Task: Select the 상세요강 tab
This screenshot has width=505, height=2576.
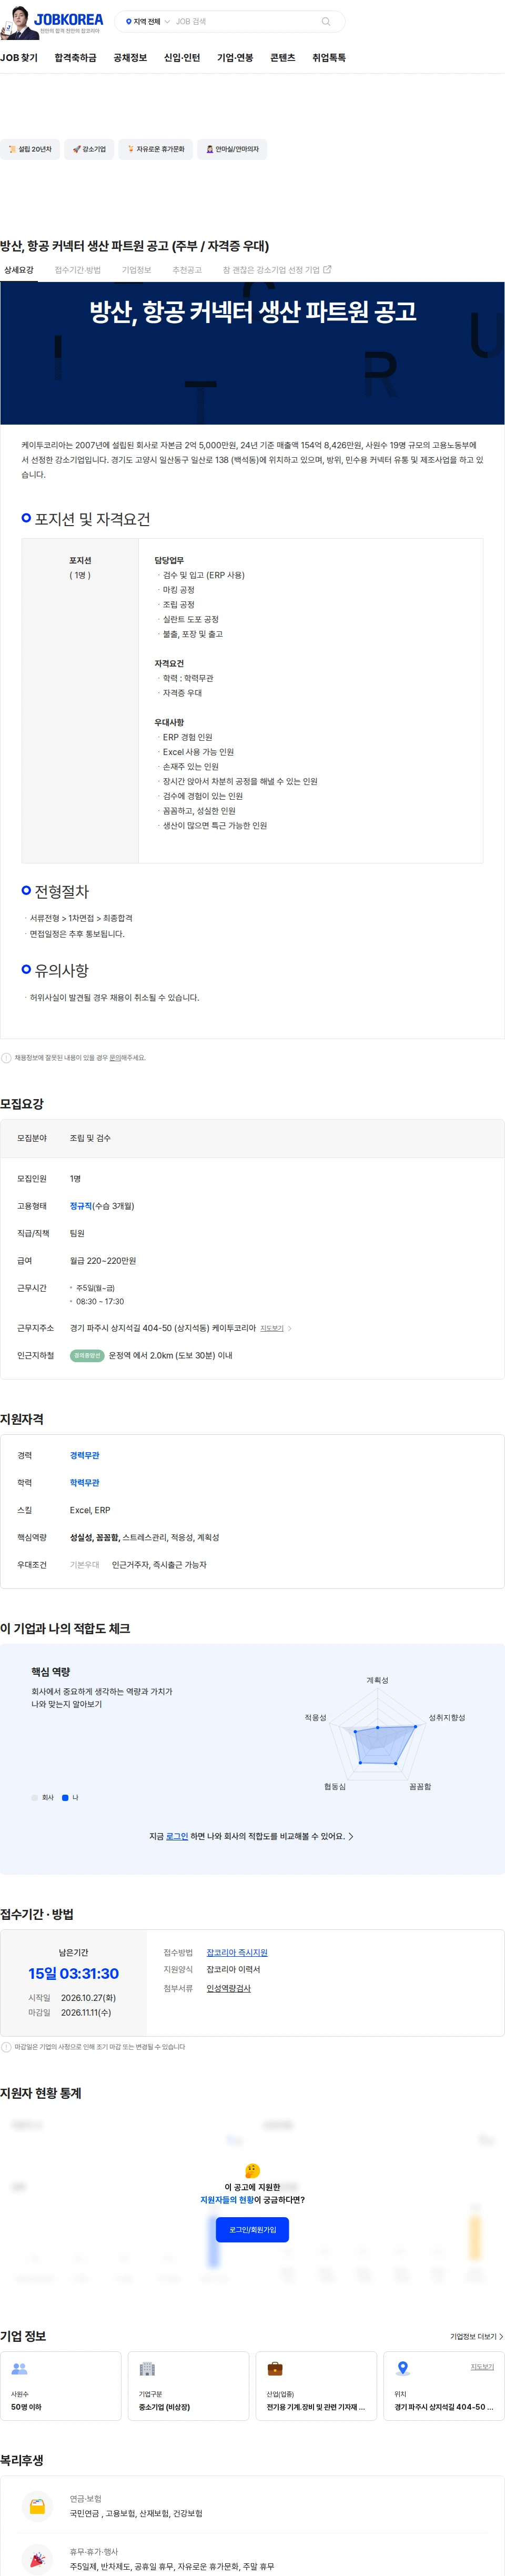Action: click(19, 270)
